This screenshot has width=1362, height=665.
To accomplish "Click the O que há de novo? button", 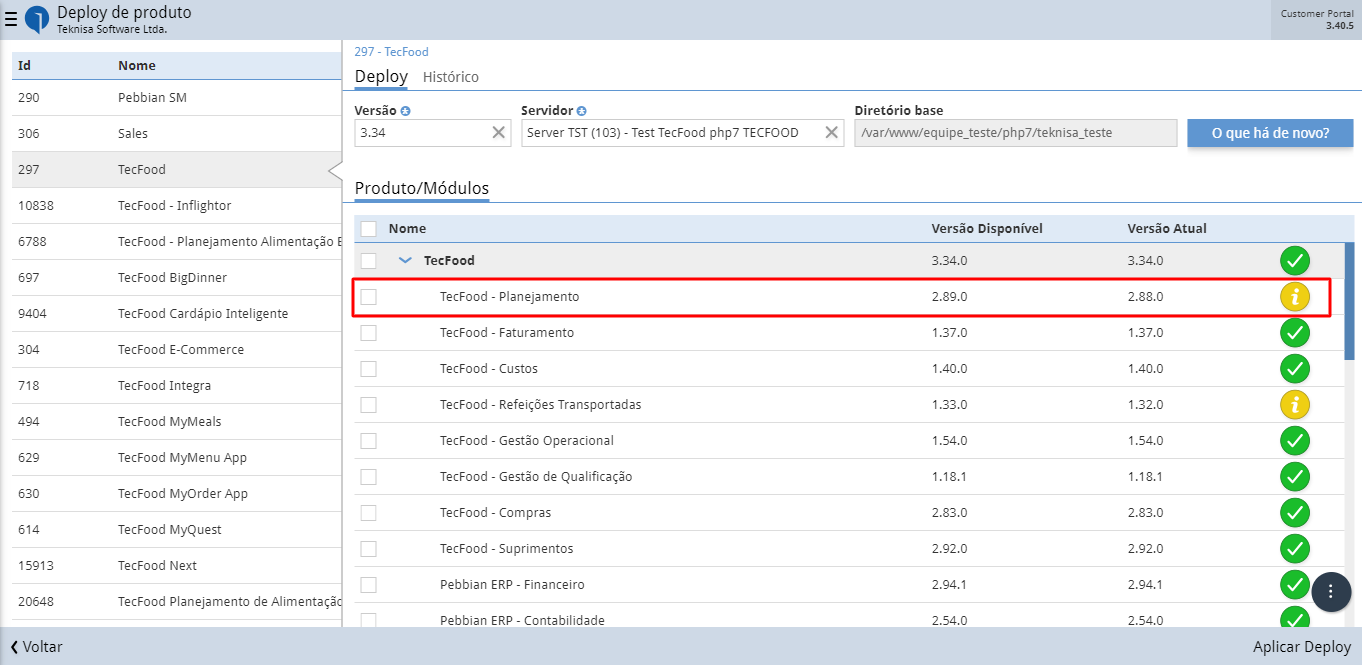I will [x=1270, y=133].
